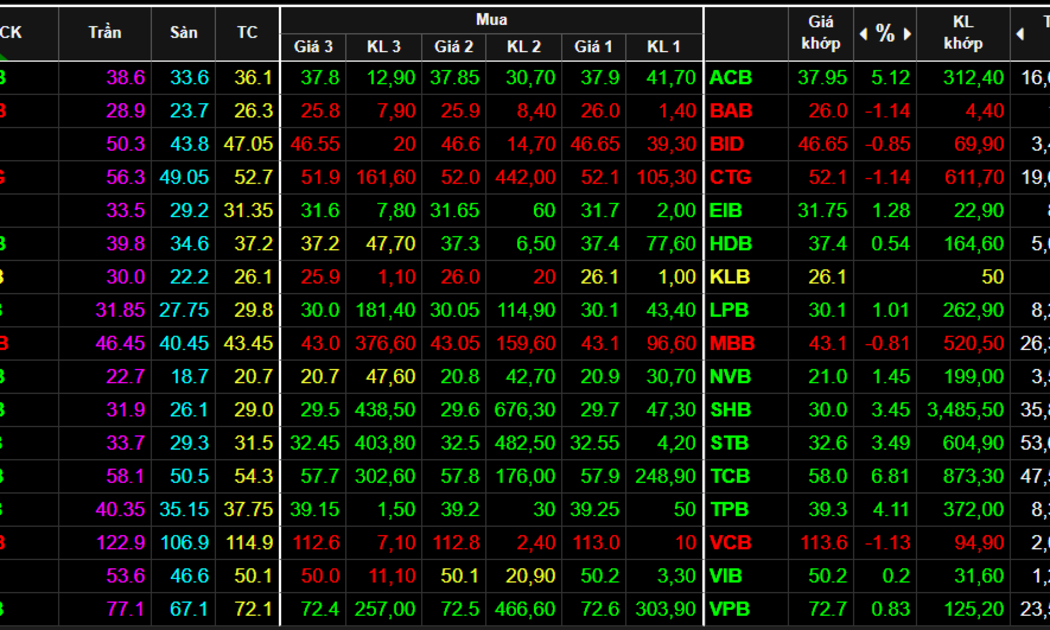Click HDB KL 3 value 47,70
The height and width of the screenshot is (630, 1050).
390,244
